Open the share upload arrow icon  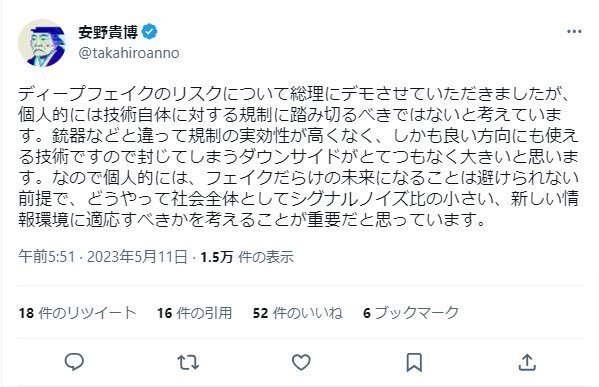click(x=527, y=362)
